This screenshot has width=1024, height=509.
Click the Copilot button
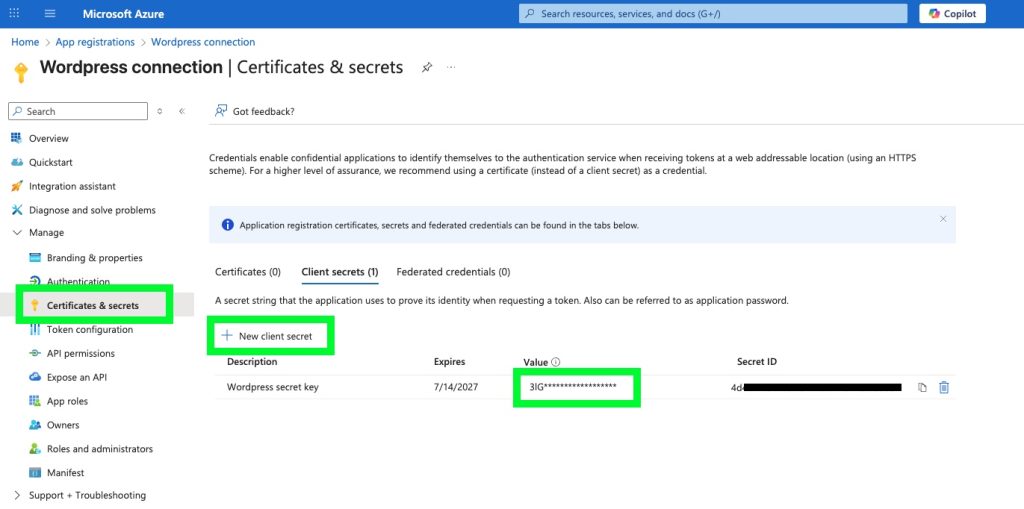pos(952,14)
